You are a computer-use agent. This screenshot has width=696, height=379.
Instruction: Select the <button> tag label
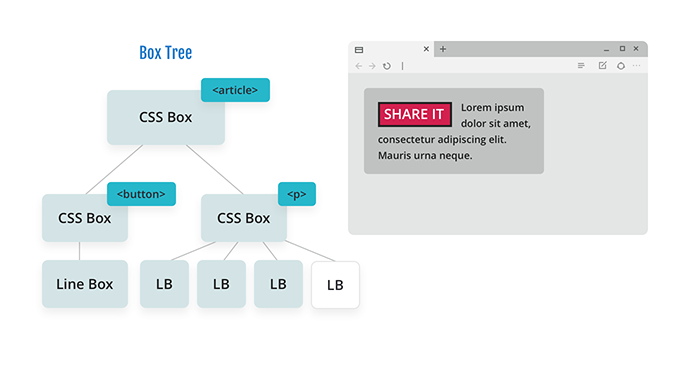pyautogui.click(x=141, y=194)
